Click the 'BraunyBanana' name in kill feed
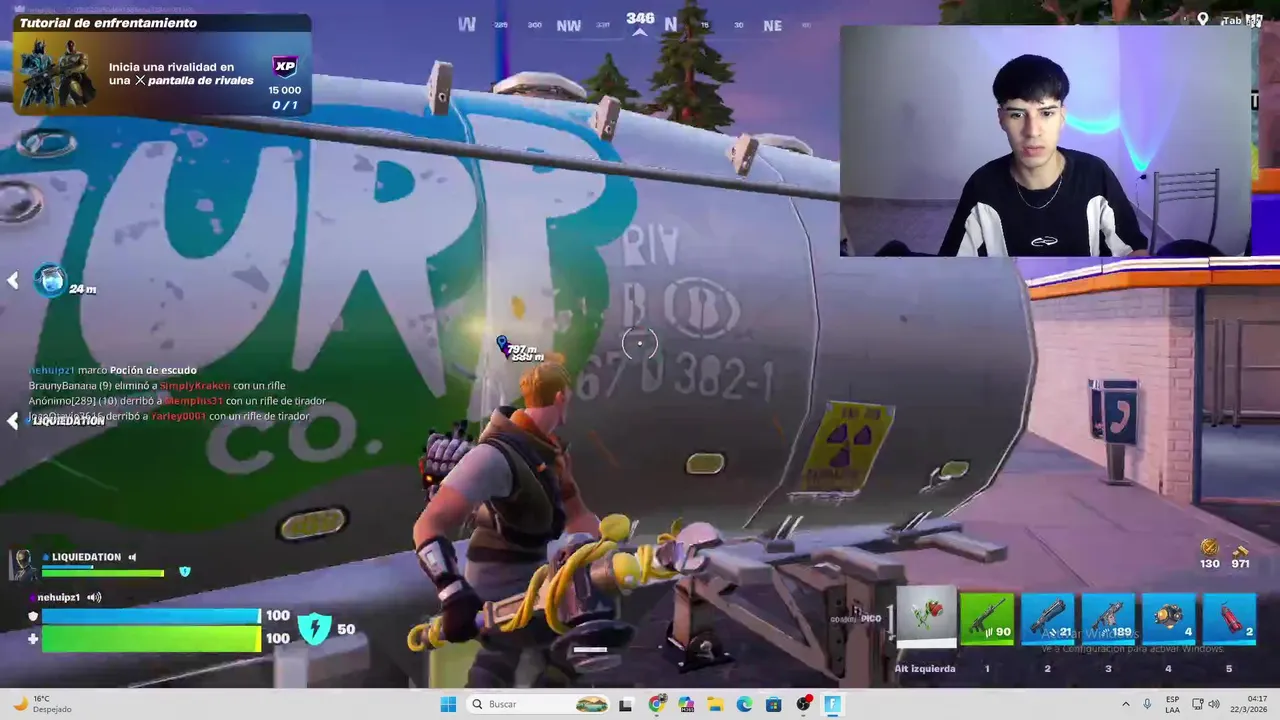1280x720 pixels. point(62,385)
